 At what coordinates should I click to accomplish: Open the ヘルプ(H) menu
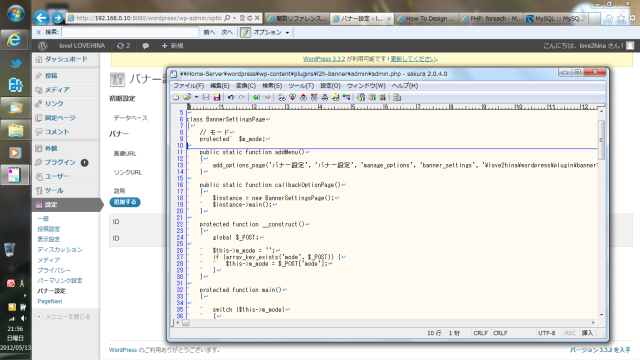(404, 86)
